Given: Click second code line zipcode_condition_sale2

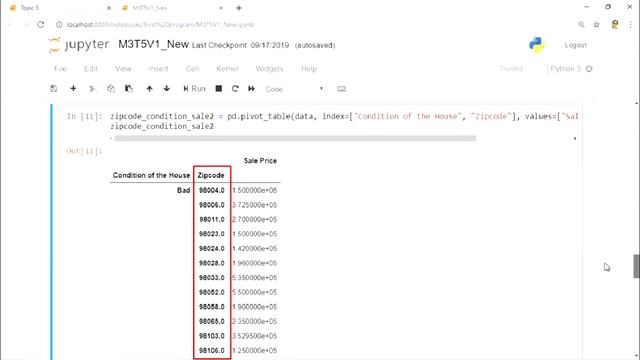Looking at the screenshot, I should 162,126.
